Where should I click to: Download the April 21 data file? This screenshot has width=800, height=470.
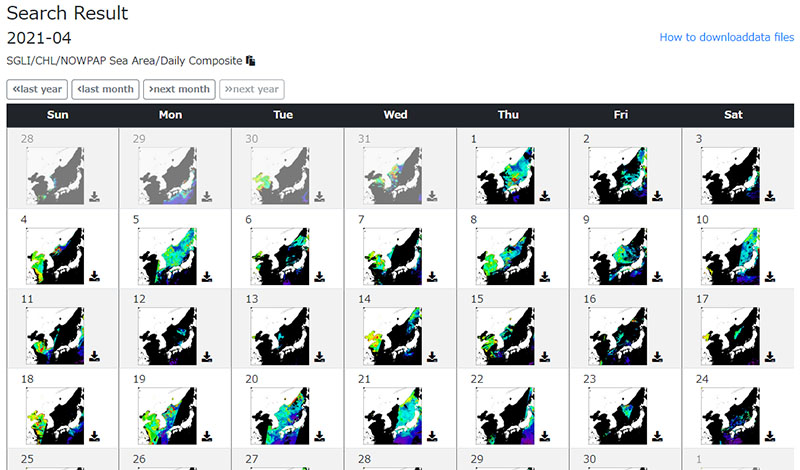point(432,436)
